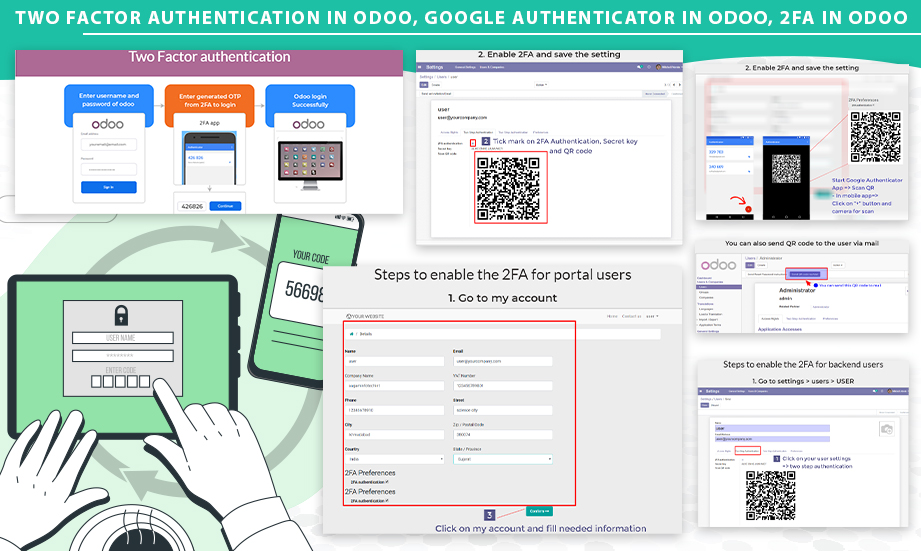Click the Street field in the portal form
The width and height of the screenshot is (921, 551).
pyautogui.click(x=502, y=410)
